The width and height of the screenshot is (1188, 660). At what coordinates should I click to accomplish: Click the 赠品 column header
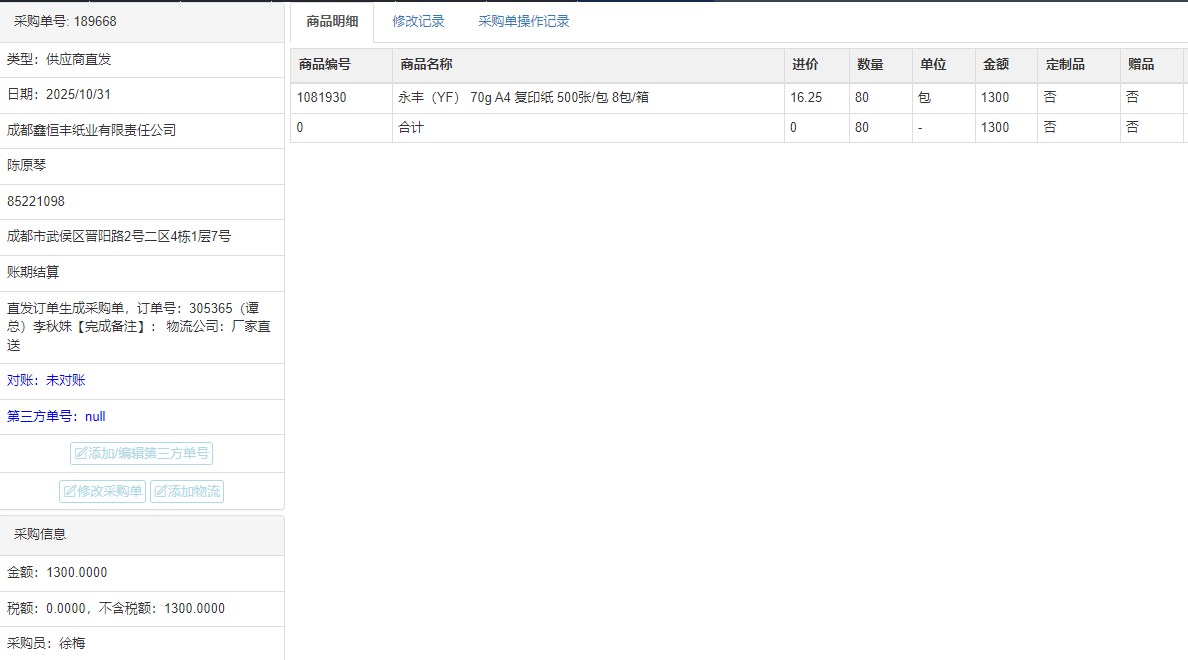[x=1141, y=64]
